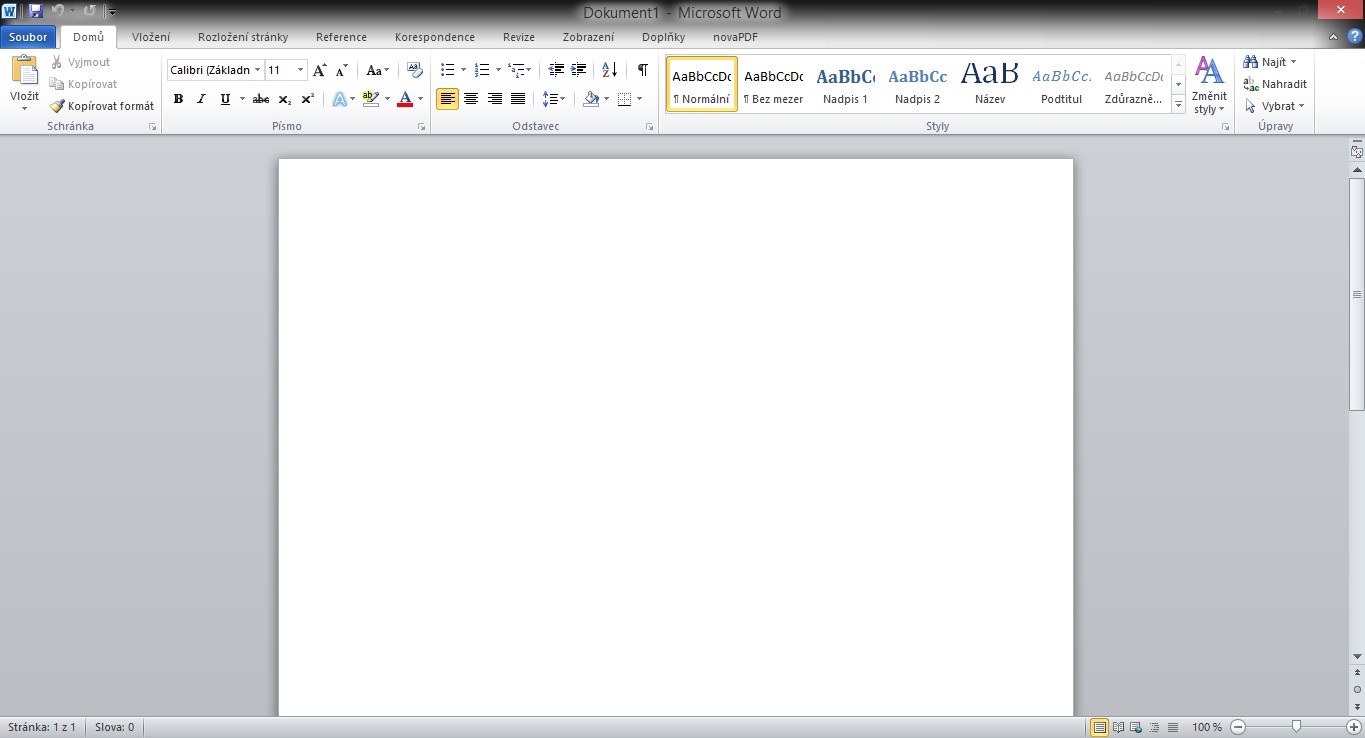This screenshot has height=738, width=1365.
Task: Click the scrollbar down arrow
Action: click(x=1358, y=658)
